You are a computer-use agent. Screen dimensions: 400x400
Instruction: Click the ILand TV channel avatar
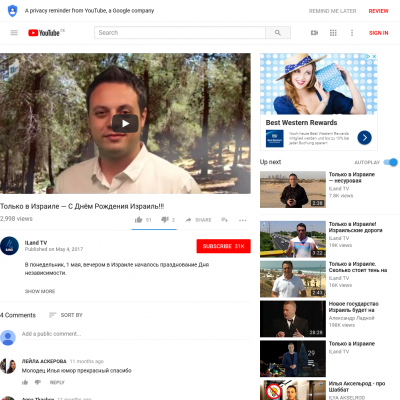[x=9, y=246]
